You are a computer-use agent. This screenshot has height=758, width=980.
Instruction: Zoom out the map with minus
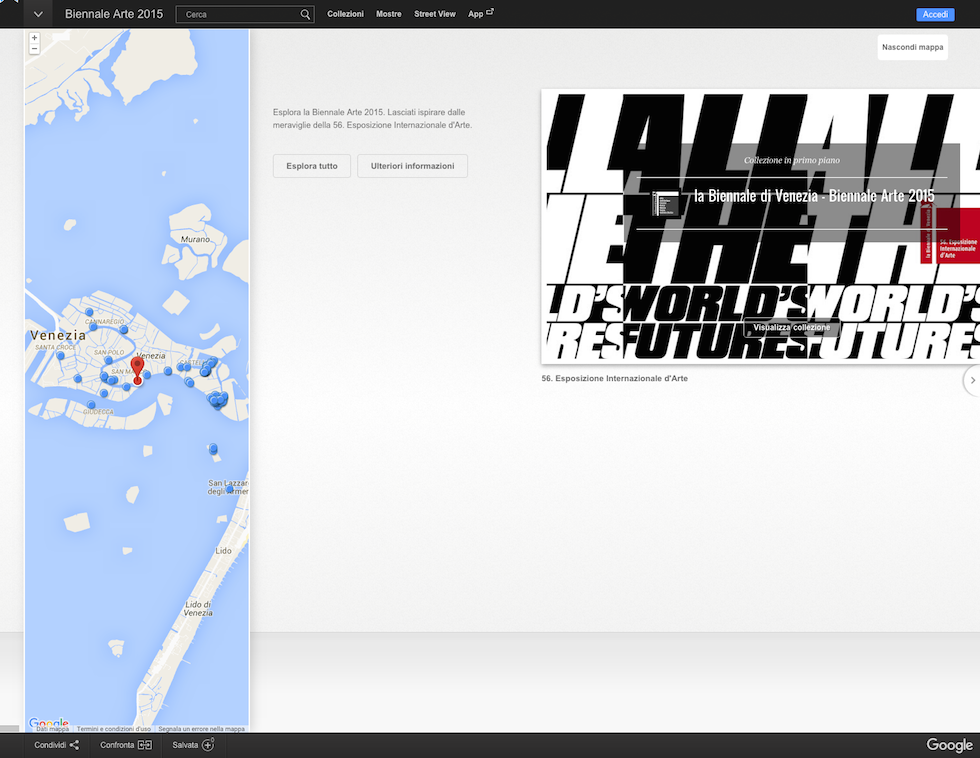[x=34, y=49]
